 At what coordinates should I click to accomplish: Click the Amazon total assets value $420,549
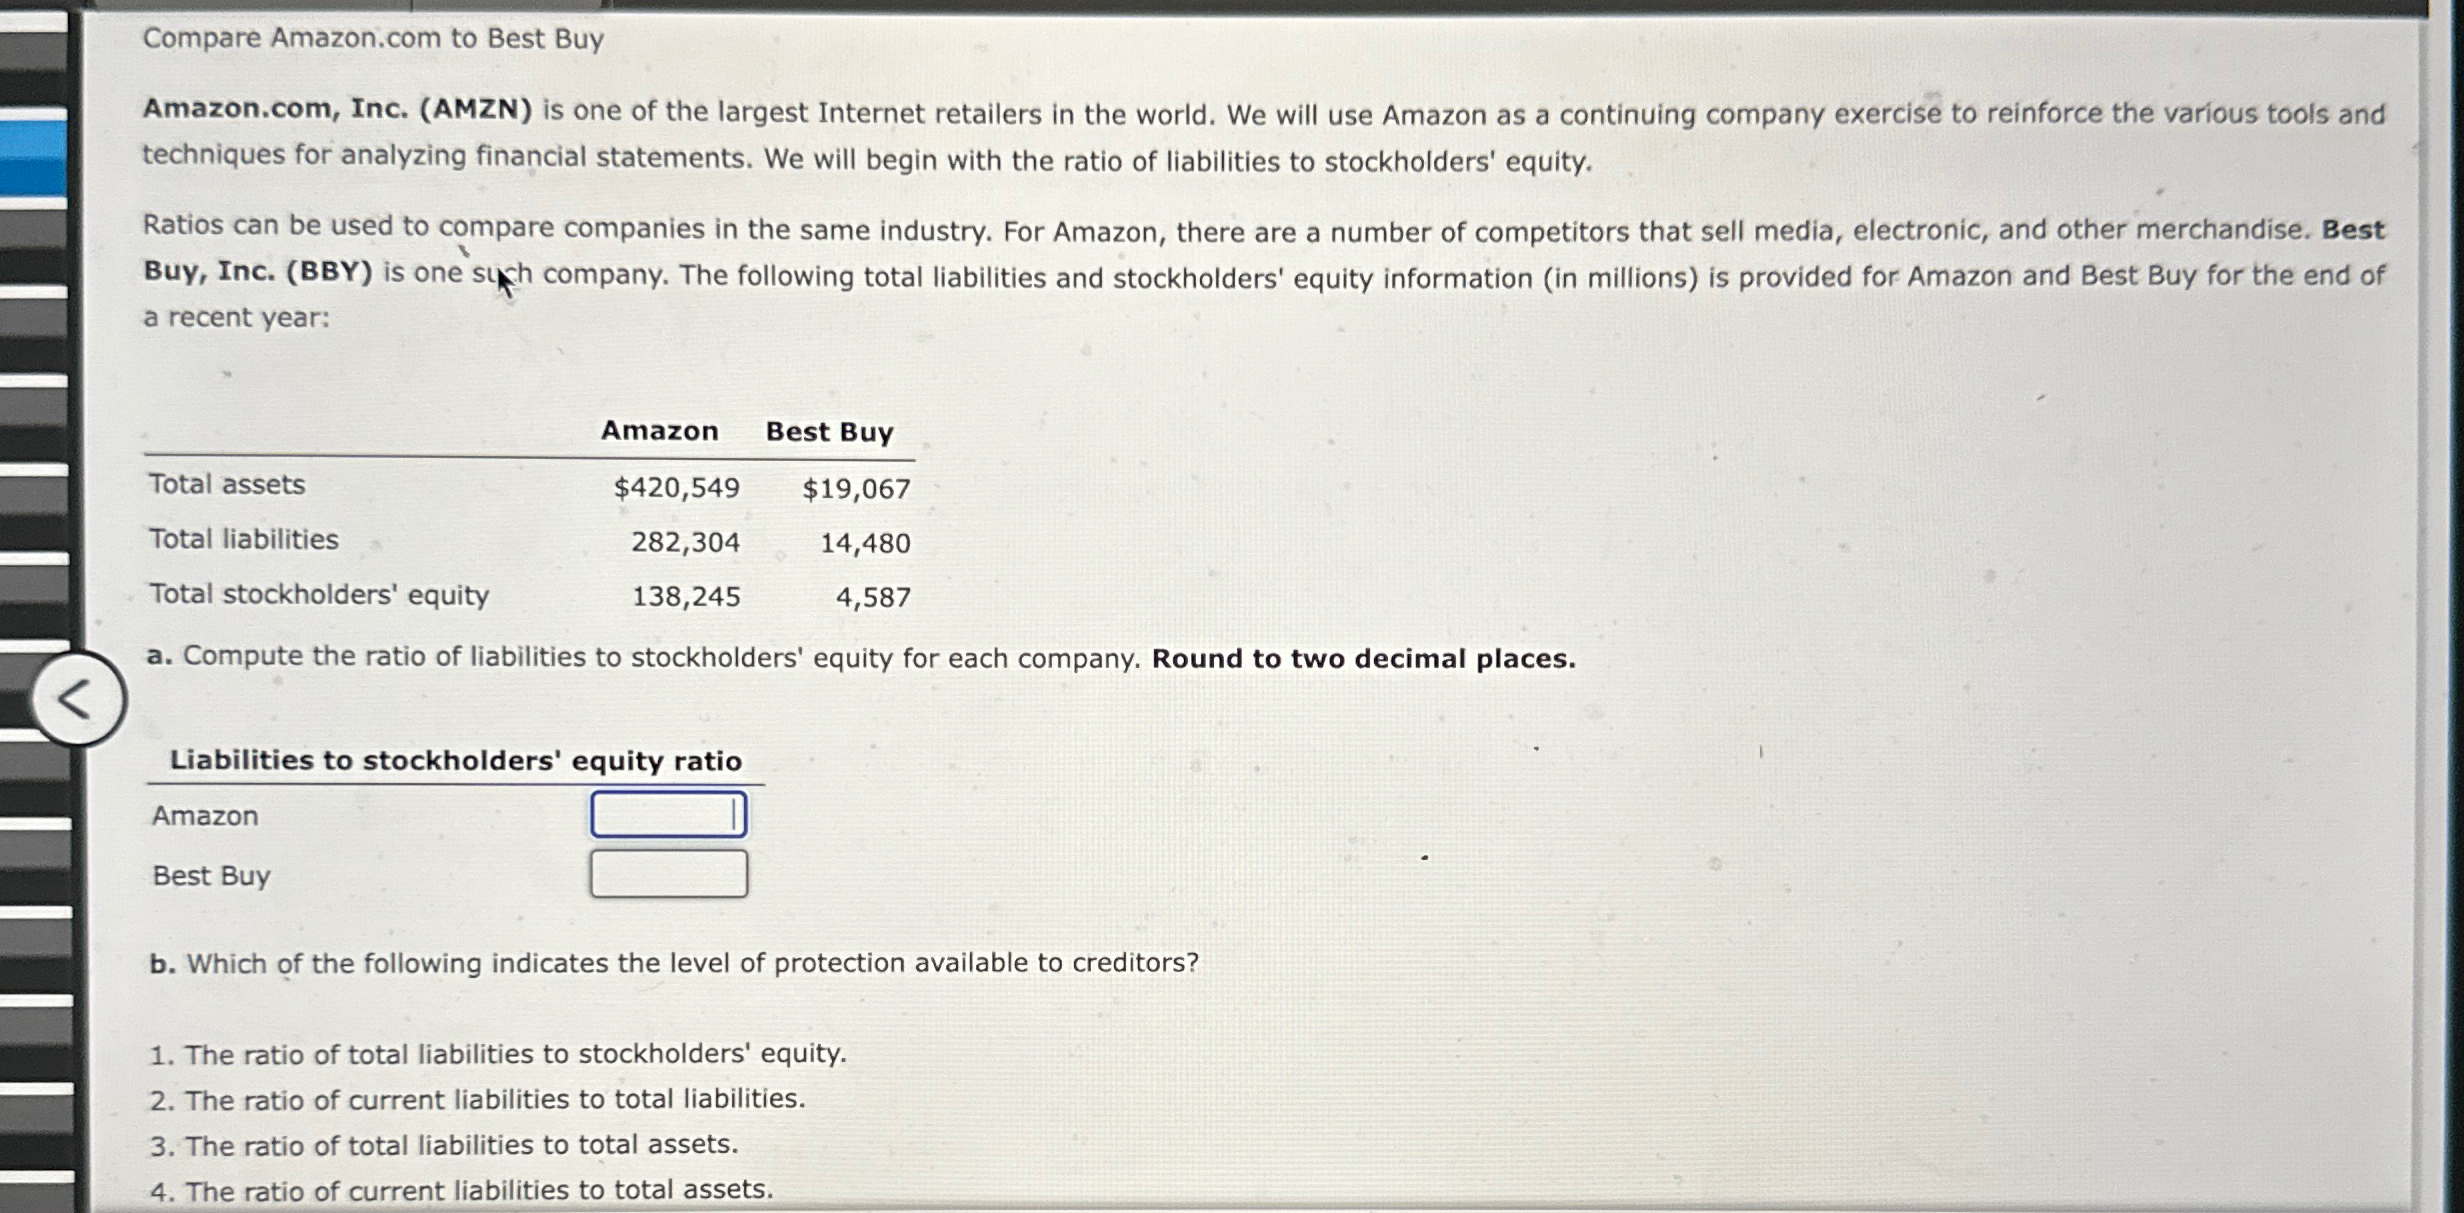click(x=676, y=488)
